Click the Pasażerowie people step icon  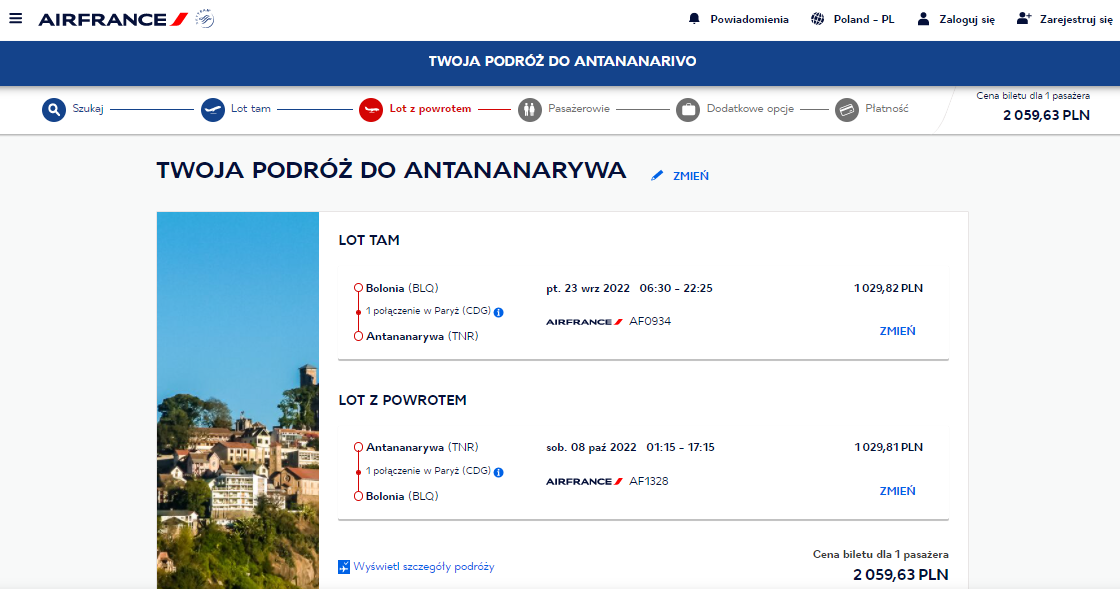click(x=529, y=110)
